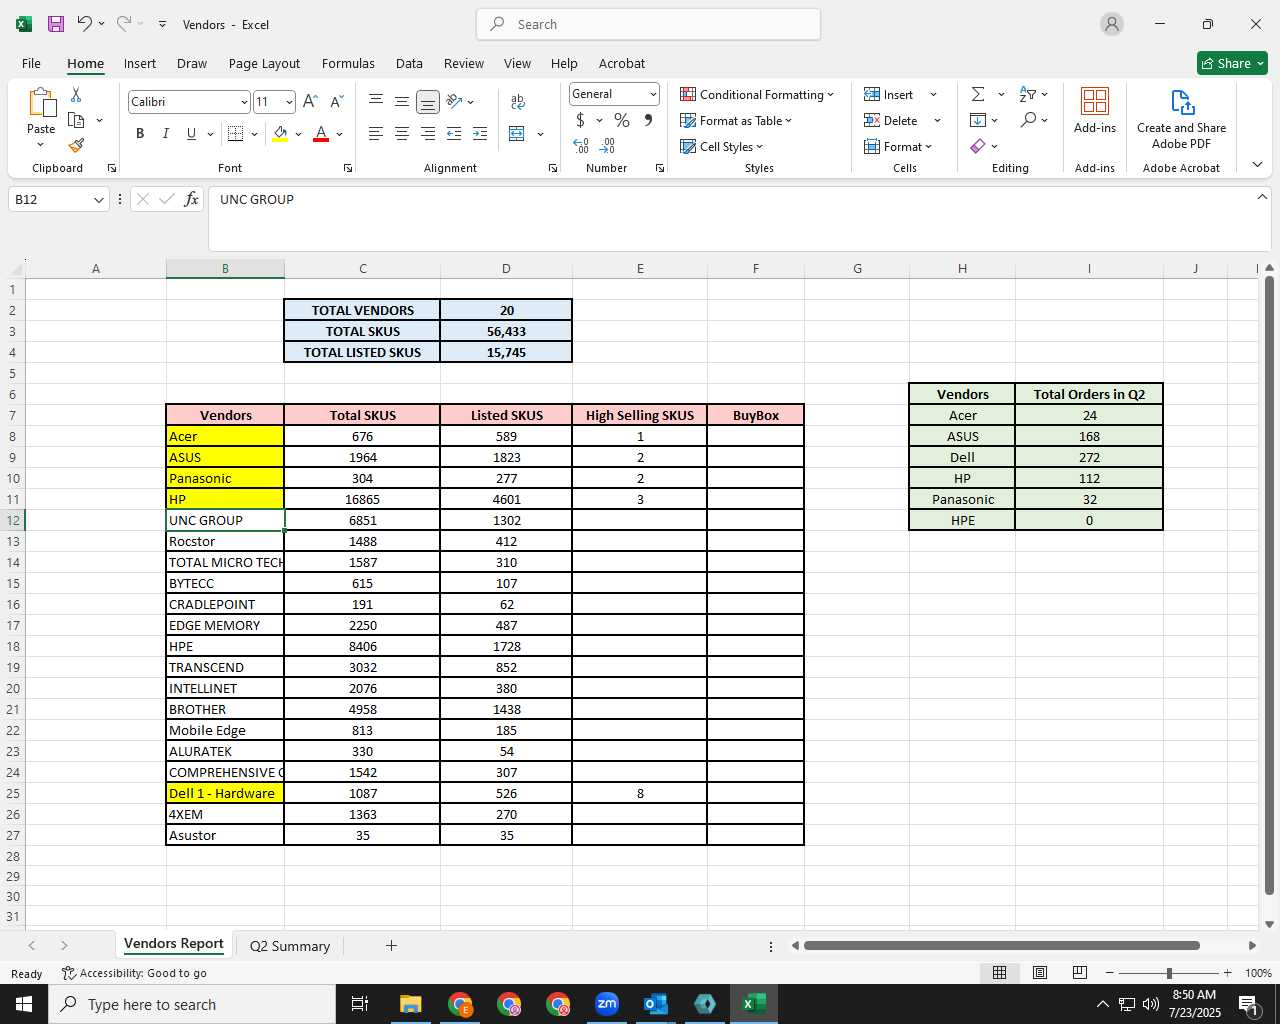Click the Add-ins icon
The height and width of the screenshot is (1024, 1280).
[x=1095, y=110]
